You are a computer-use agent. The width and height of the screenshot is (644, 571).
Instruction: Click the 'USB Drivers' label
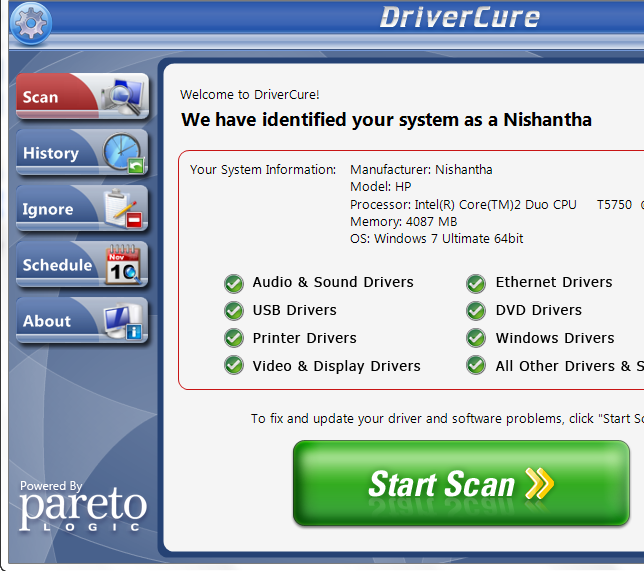pos(294,310)
